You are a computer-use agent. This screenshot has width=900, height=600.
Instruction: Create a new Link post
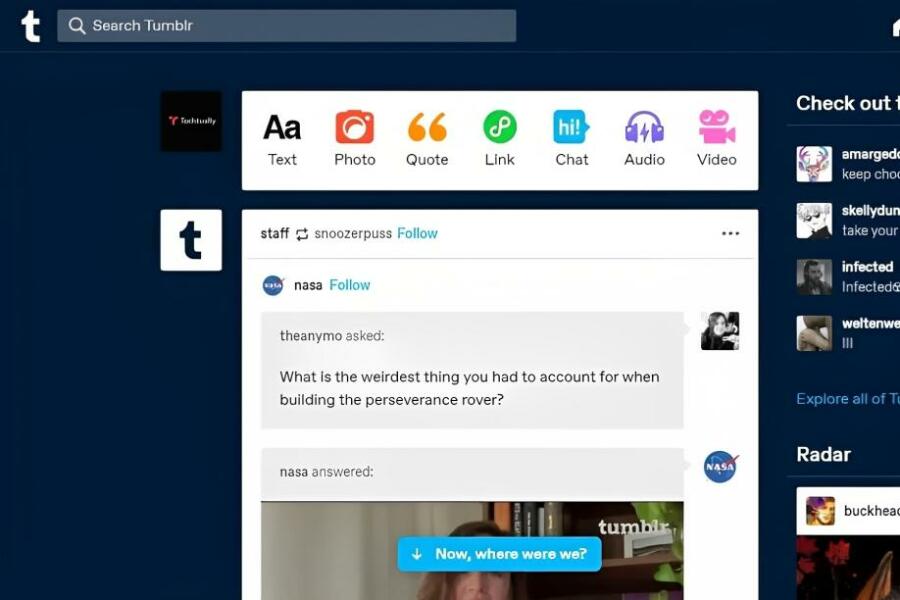pos(499,140)
